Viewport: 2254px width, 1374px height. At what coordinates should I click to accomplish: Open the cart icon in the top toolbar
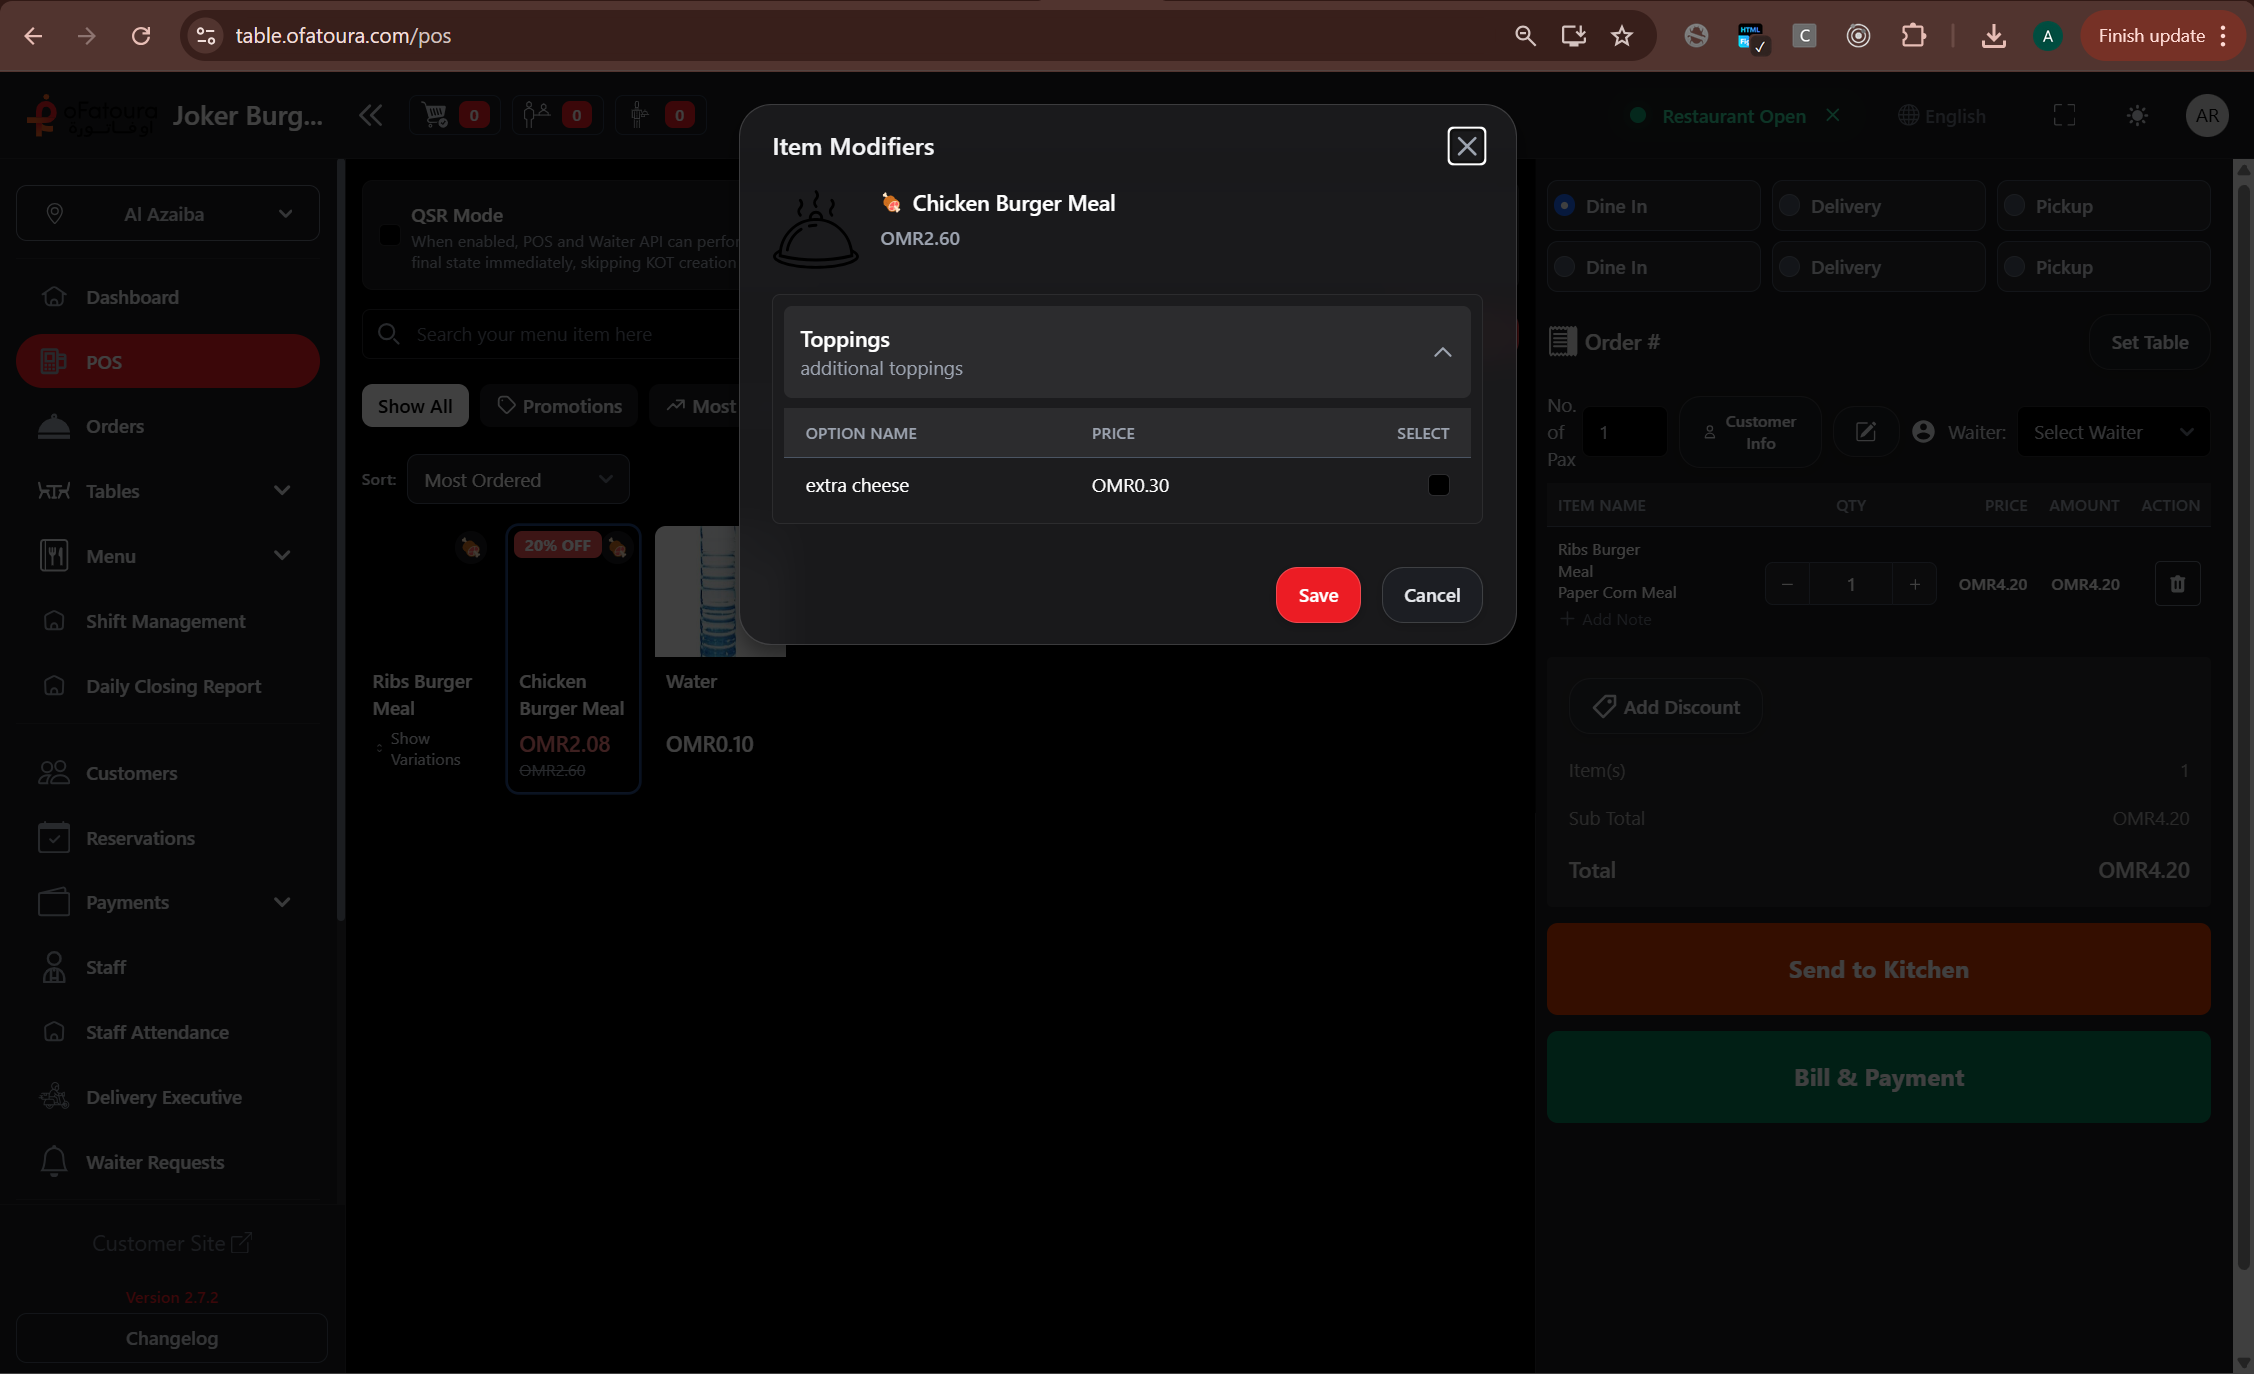pos(433,115)
